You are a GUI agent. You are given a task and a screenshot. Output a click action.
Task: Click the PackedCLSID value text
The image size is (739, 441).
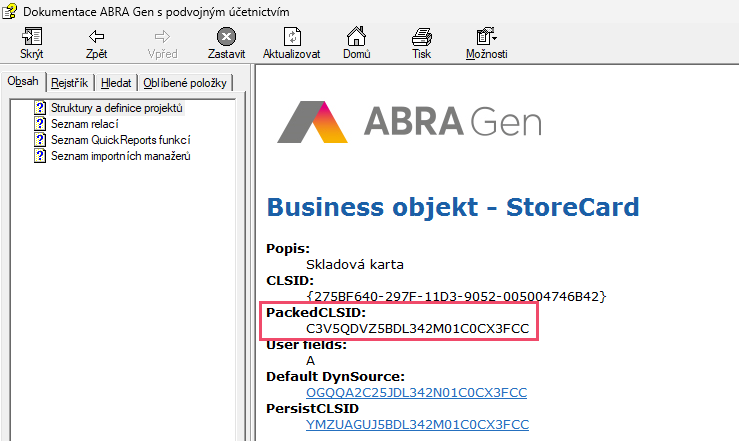(x=417, y=328)
